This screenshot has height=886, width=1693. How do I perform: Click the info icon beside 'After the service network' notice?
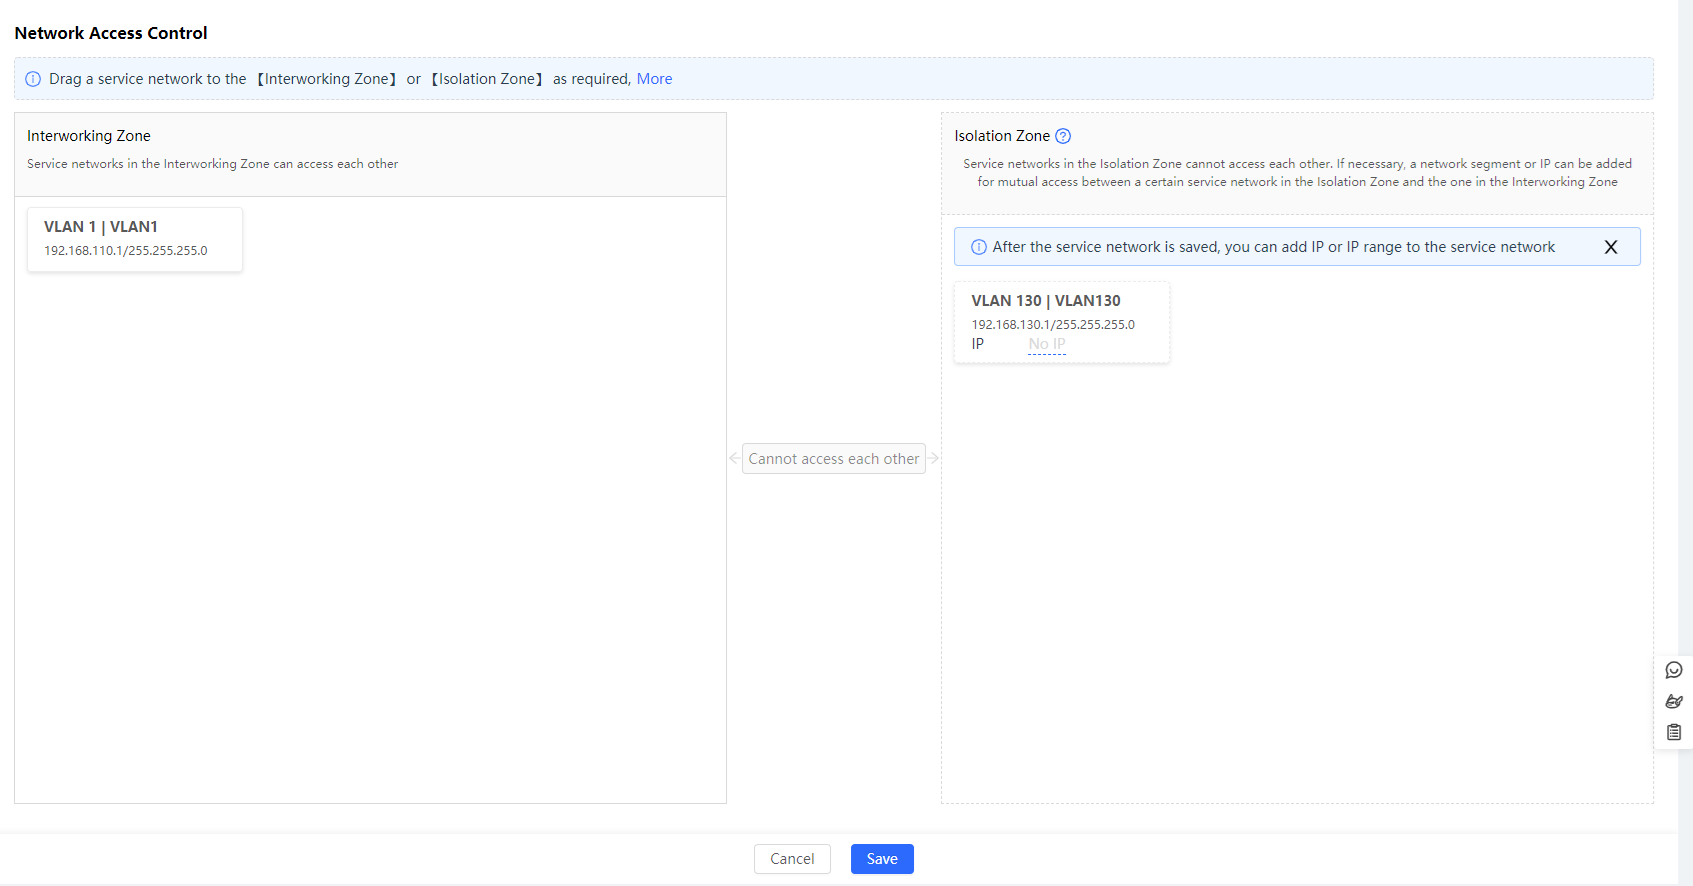coord(978,247)
